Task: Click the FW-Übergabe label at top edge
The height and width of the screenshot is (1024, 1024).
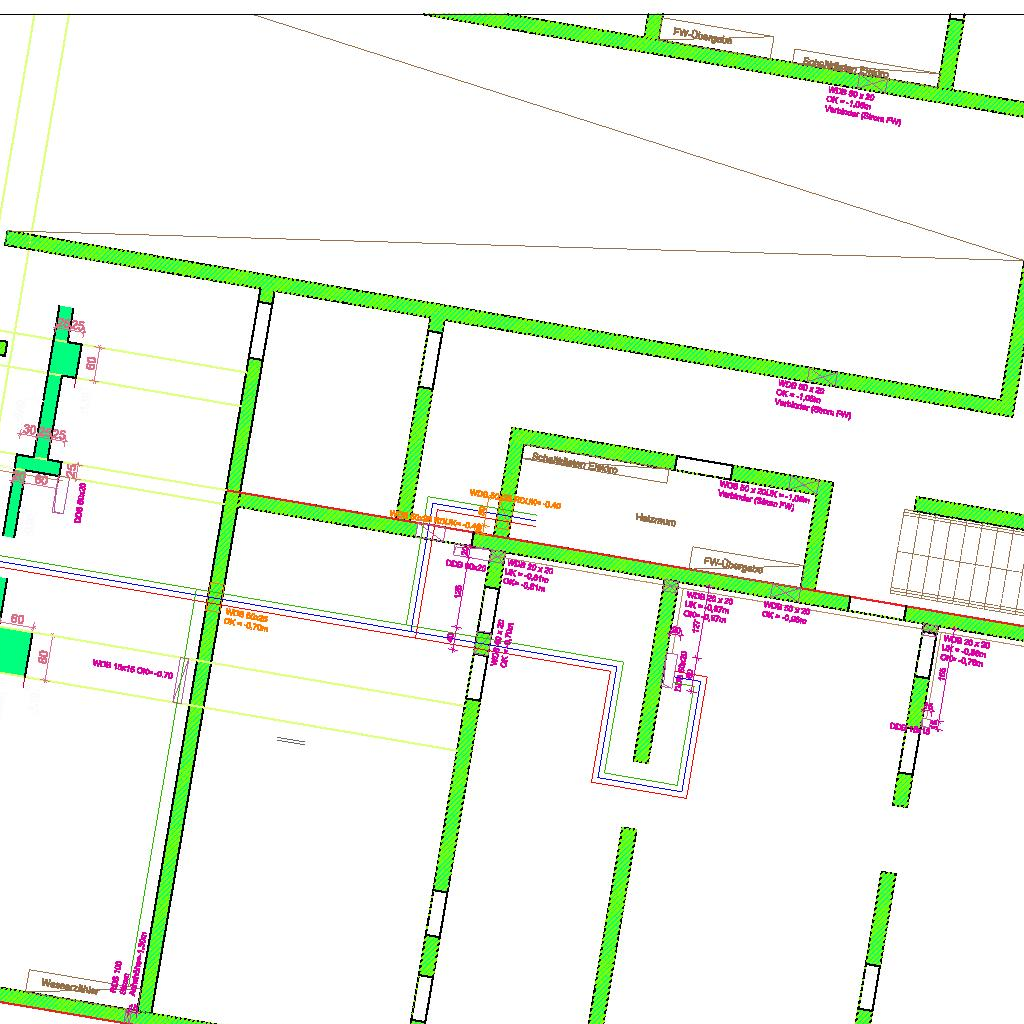Action: click(x=705, y=36)
